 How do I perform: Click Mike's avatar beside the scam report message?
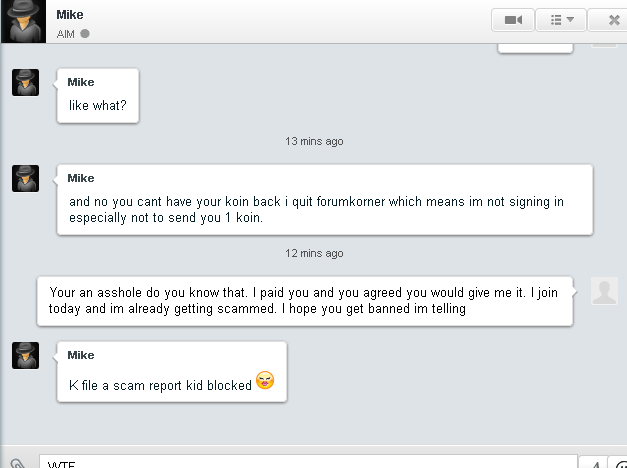click(x=25, y=356)
